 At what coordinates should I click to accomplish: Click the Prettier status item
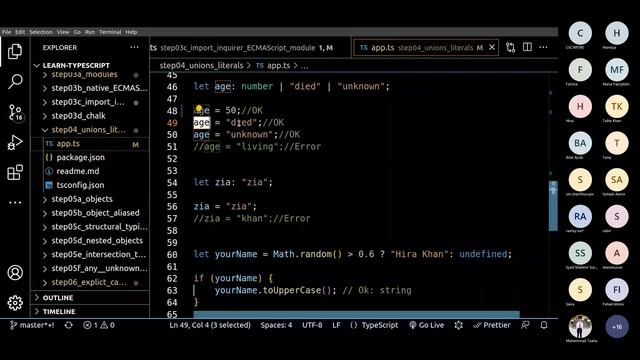pyautogui.click(x=492, y=325)
